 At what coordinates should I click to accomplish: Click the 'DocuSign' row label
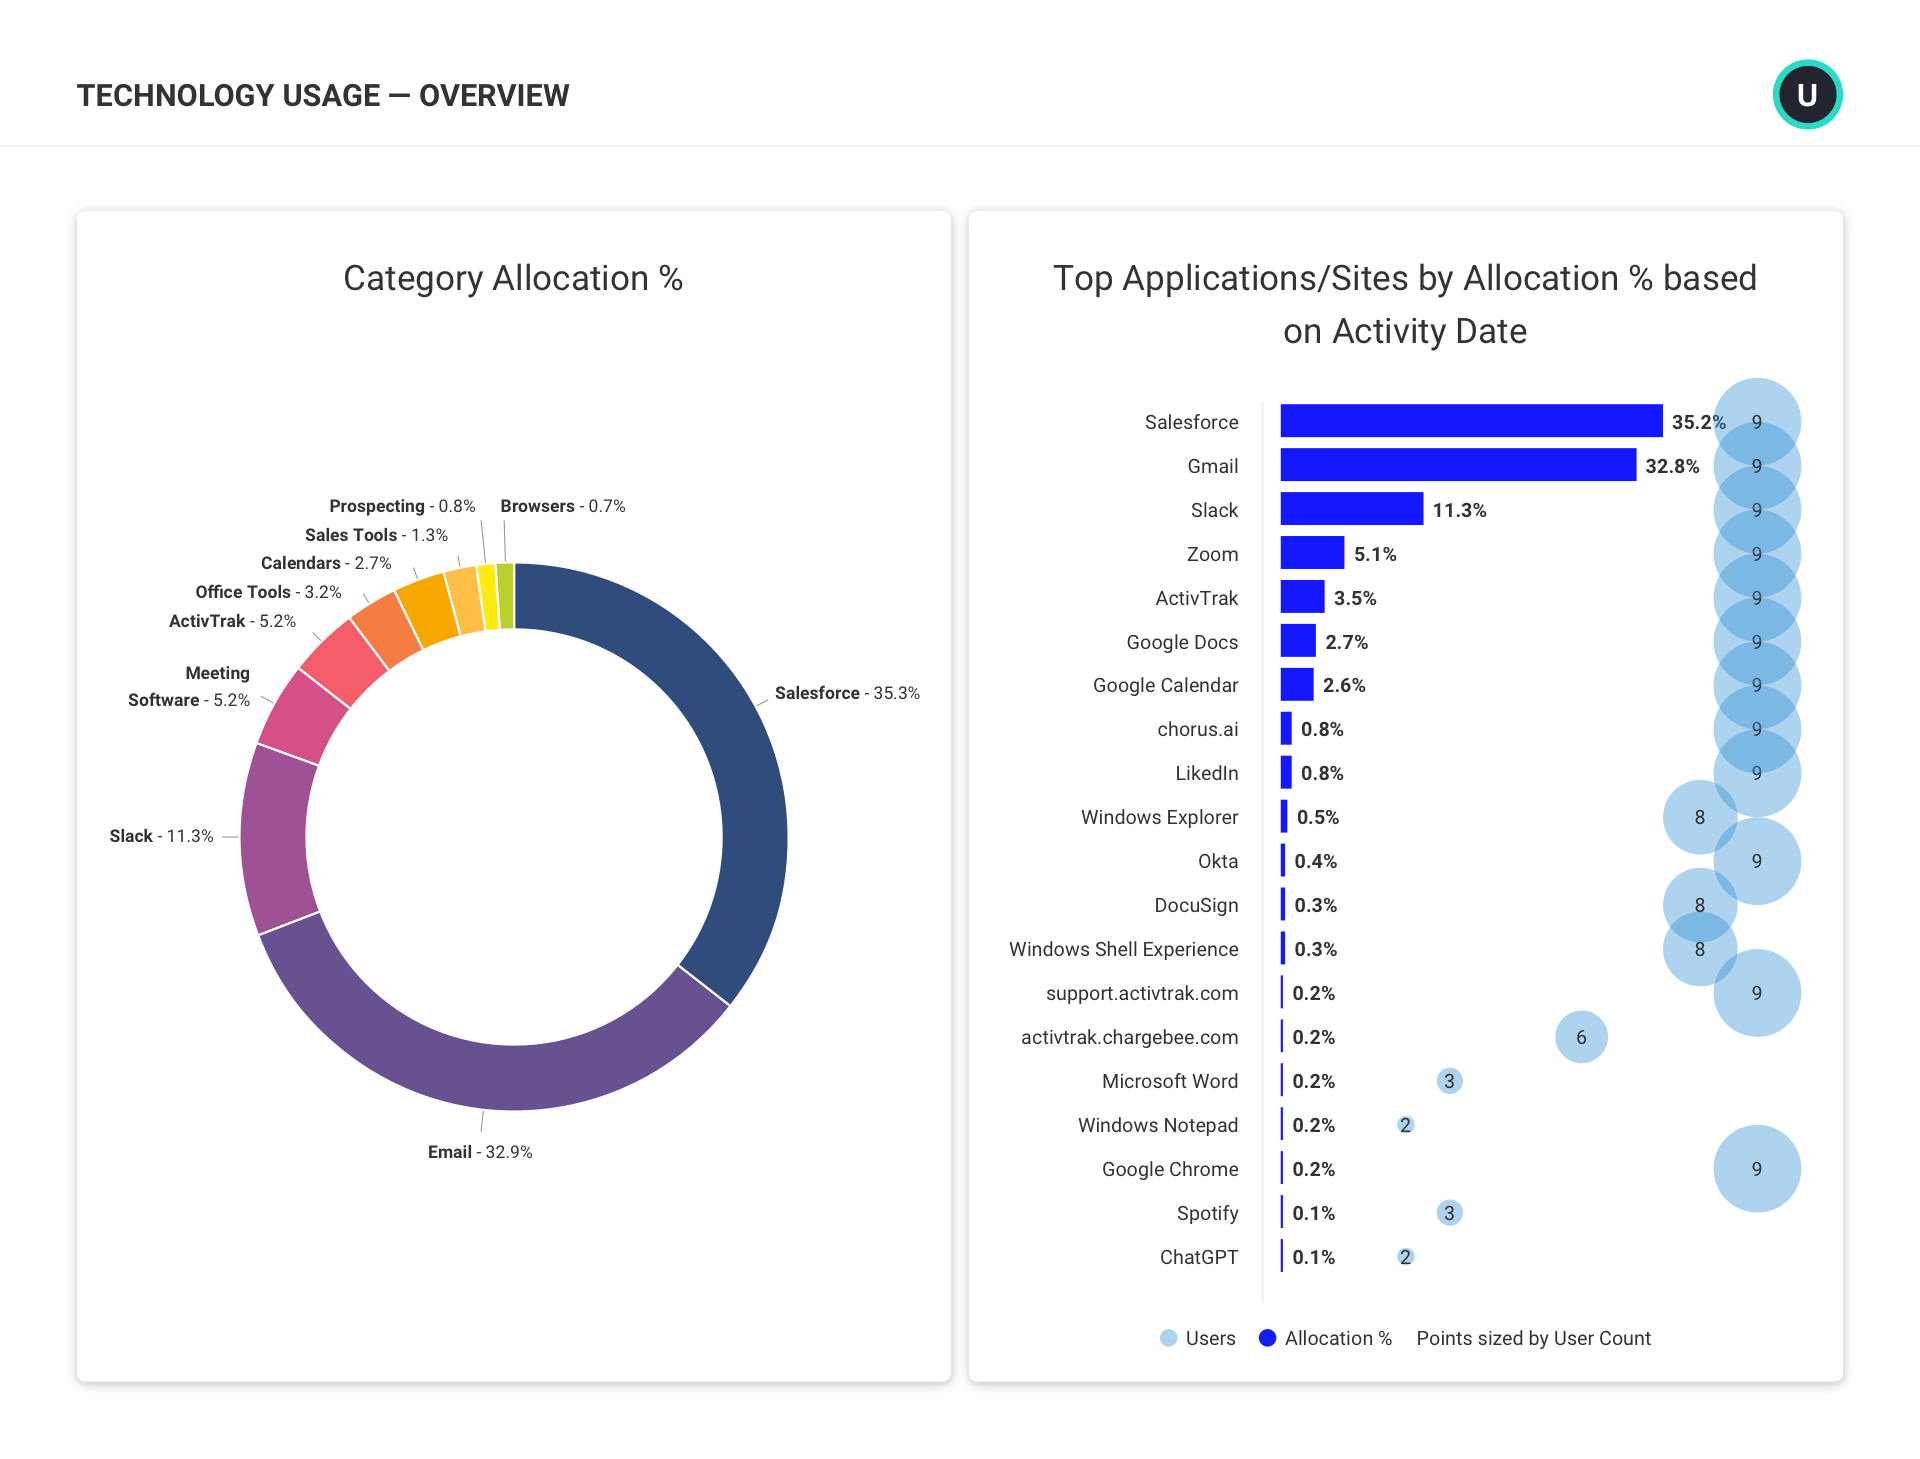pyautogui.click(x=1196, y=905)
